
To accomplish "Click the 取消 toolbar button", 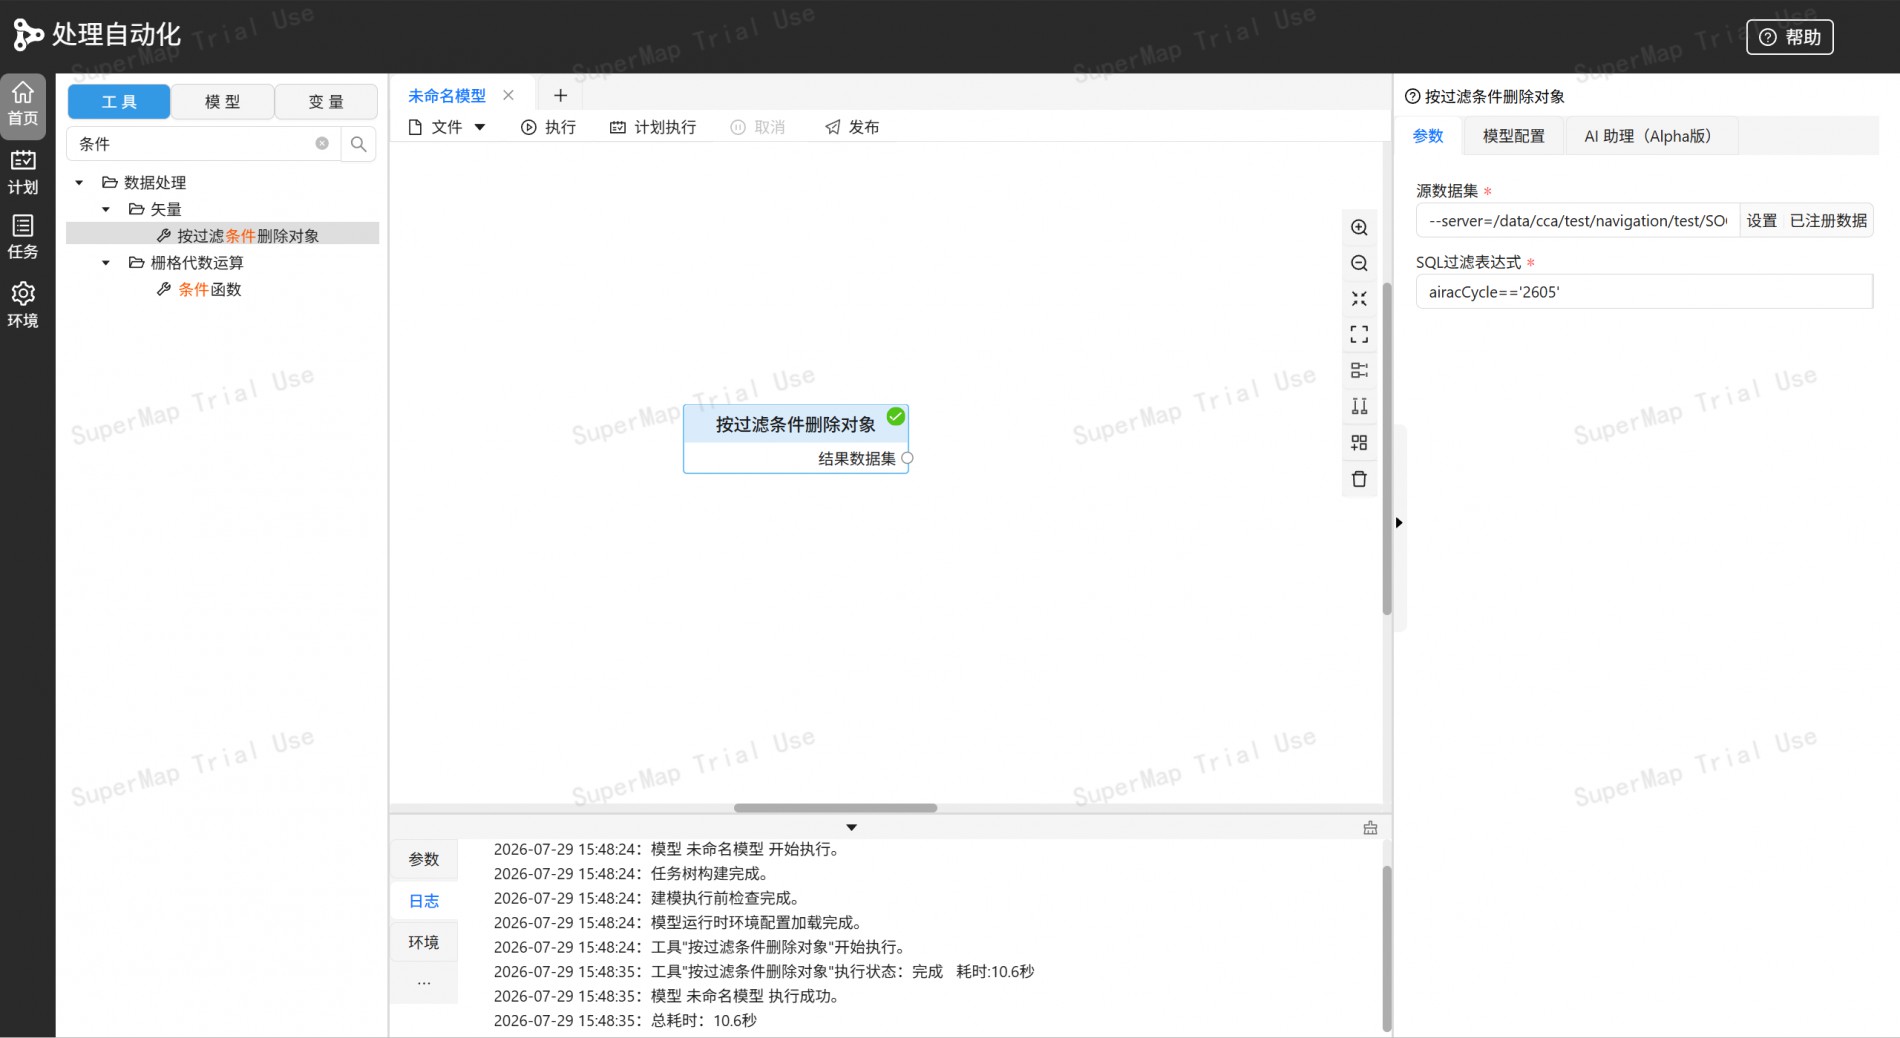I will 758,127.
